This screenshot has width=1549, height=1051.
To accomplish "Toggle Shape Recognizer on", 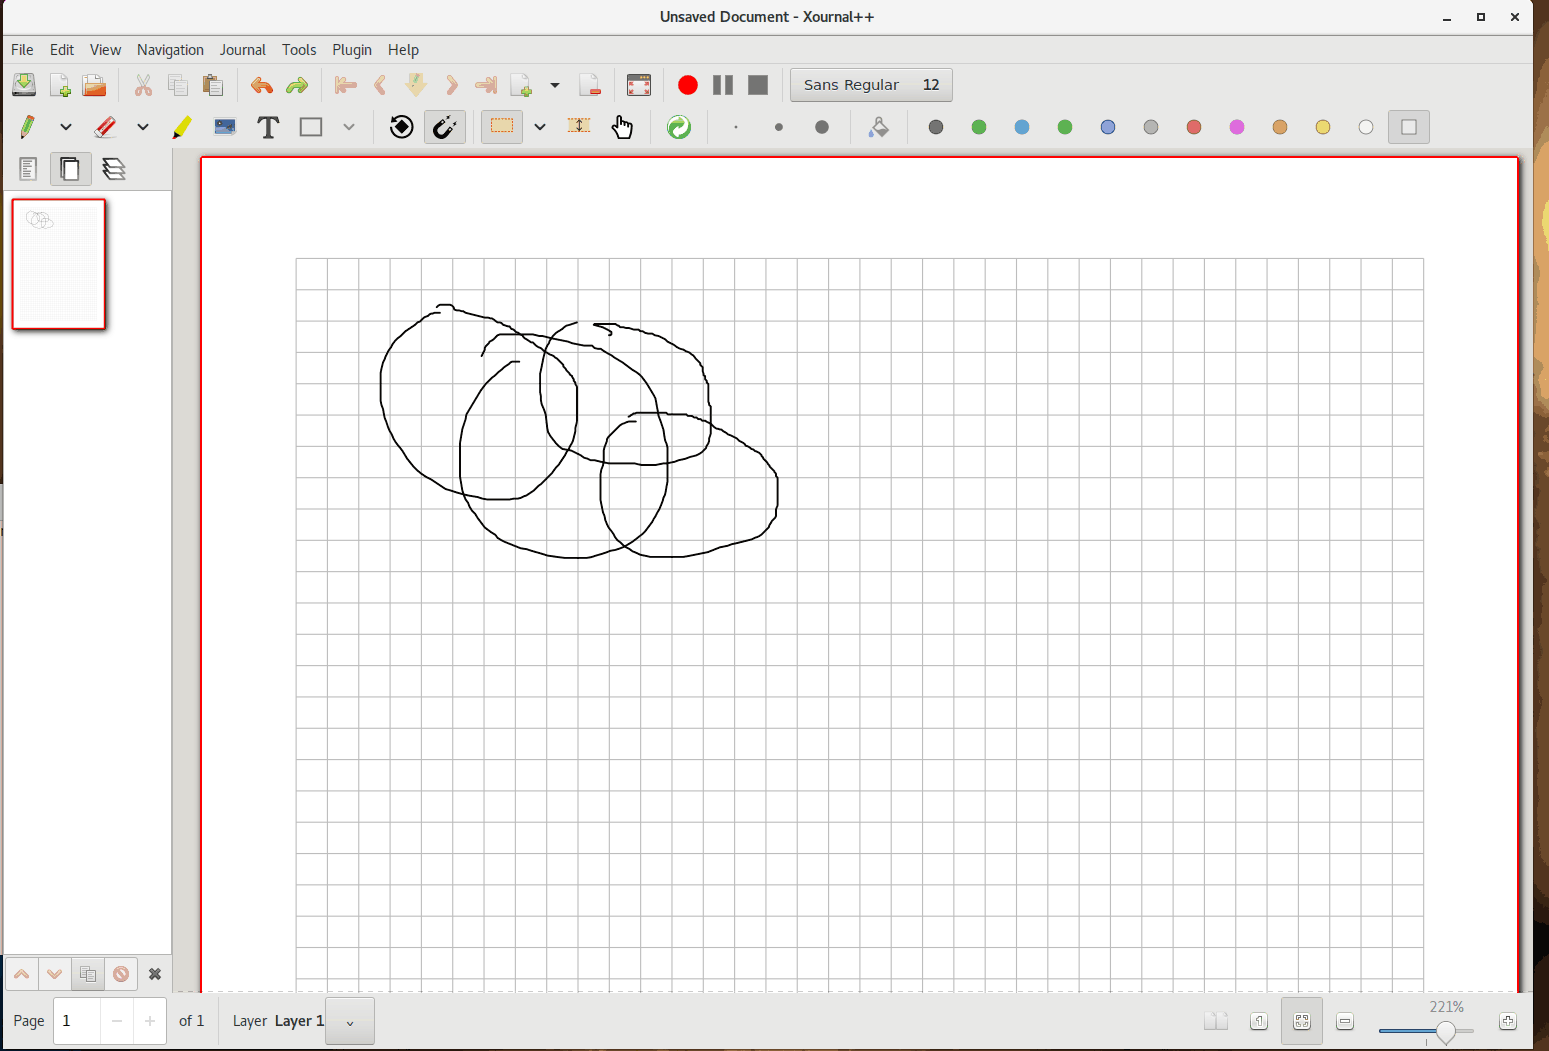I will click(400, 127).
